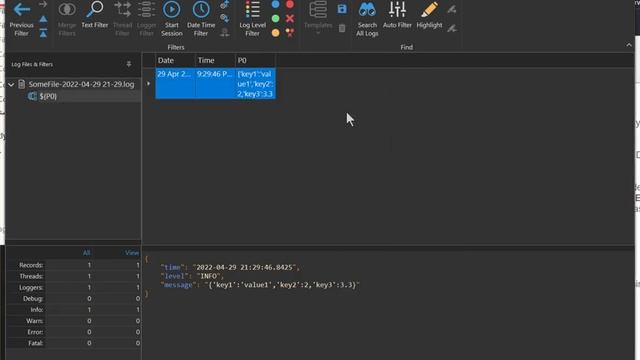Click the delete template trash icon
640x360 pixels.
coord(342,28)
